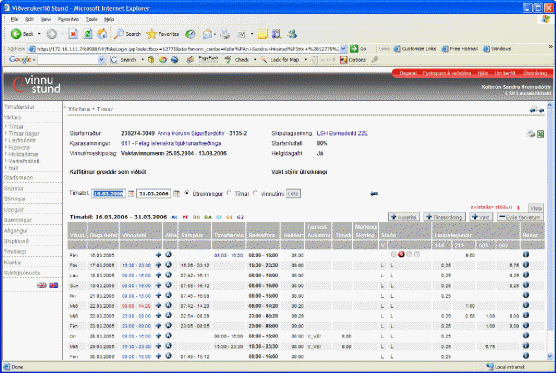Click the green Go arrow button

coord(354,49)
